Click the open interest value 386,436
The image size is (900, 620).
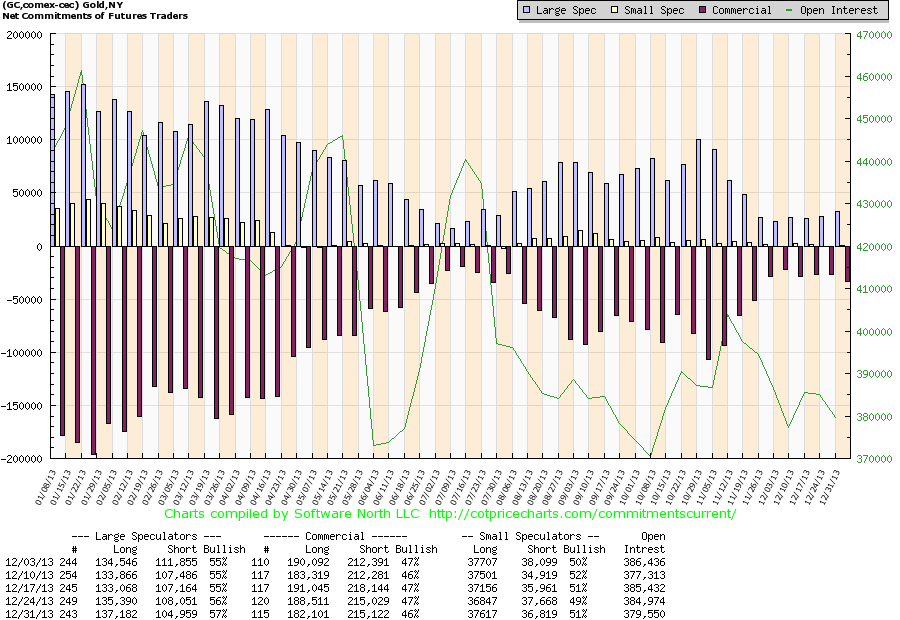(x=645, y=563)
